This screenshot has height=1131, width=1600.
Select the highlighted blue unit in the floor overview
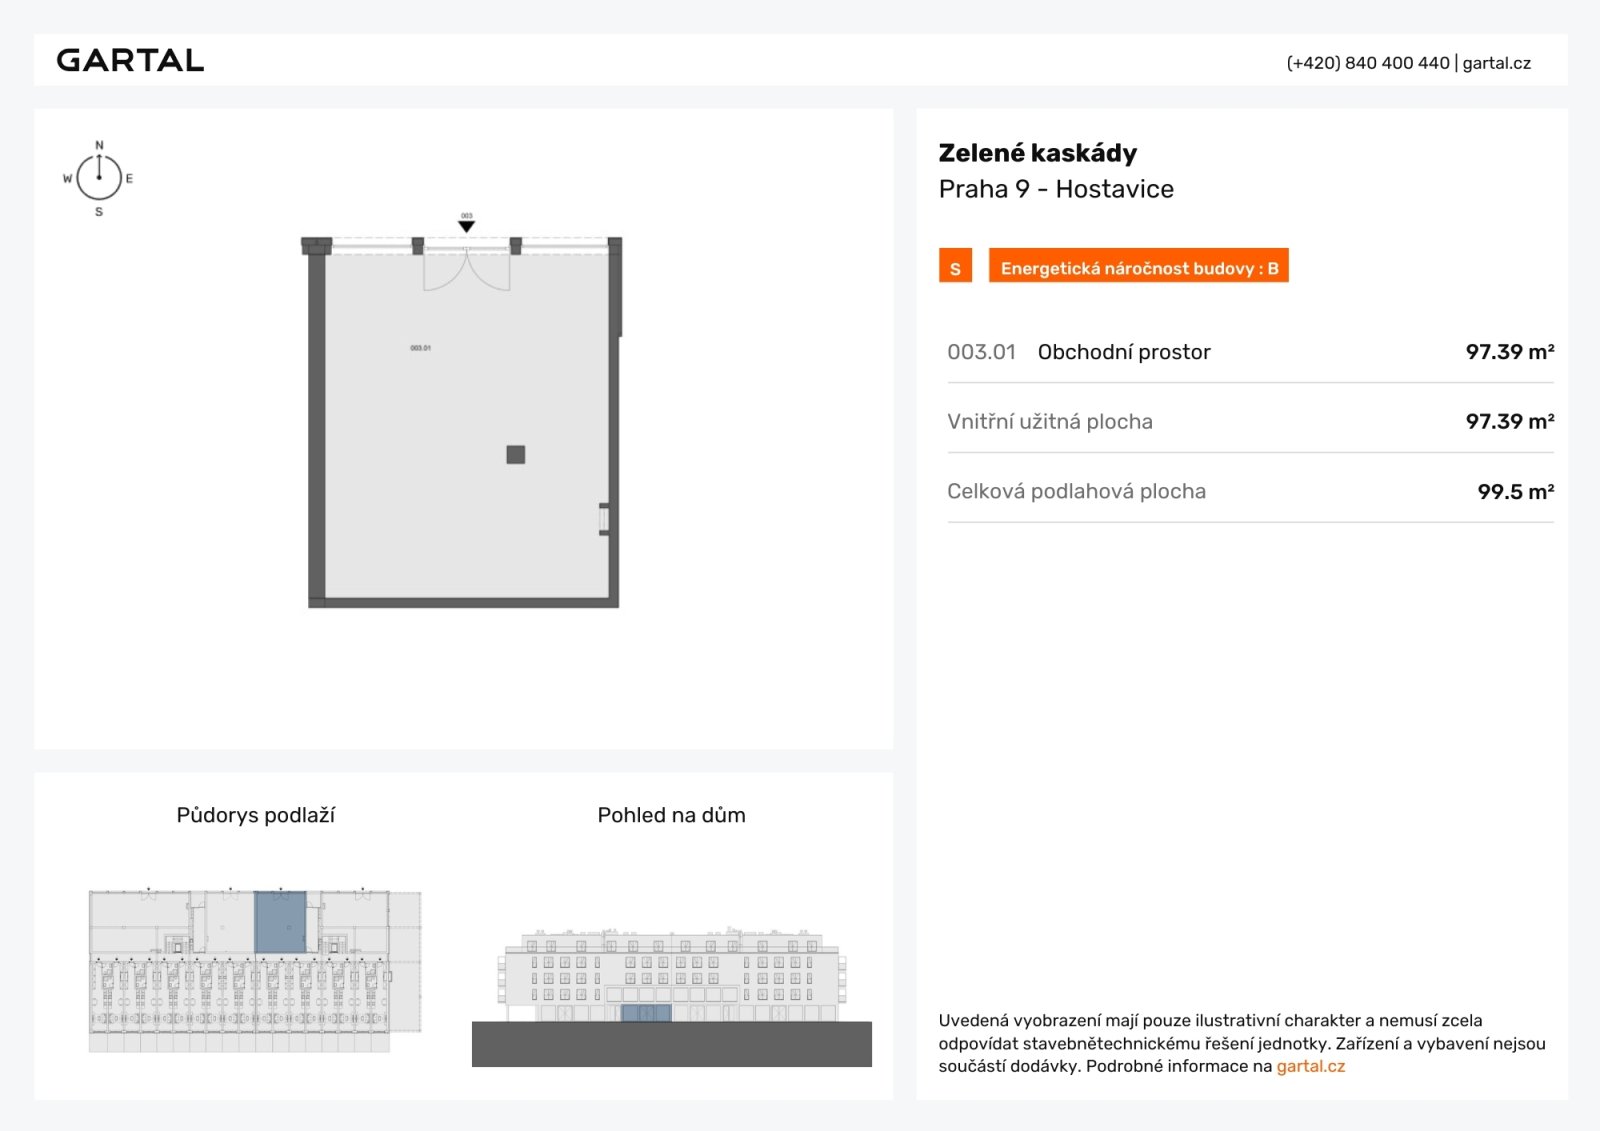(x=280, y=922)
